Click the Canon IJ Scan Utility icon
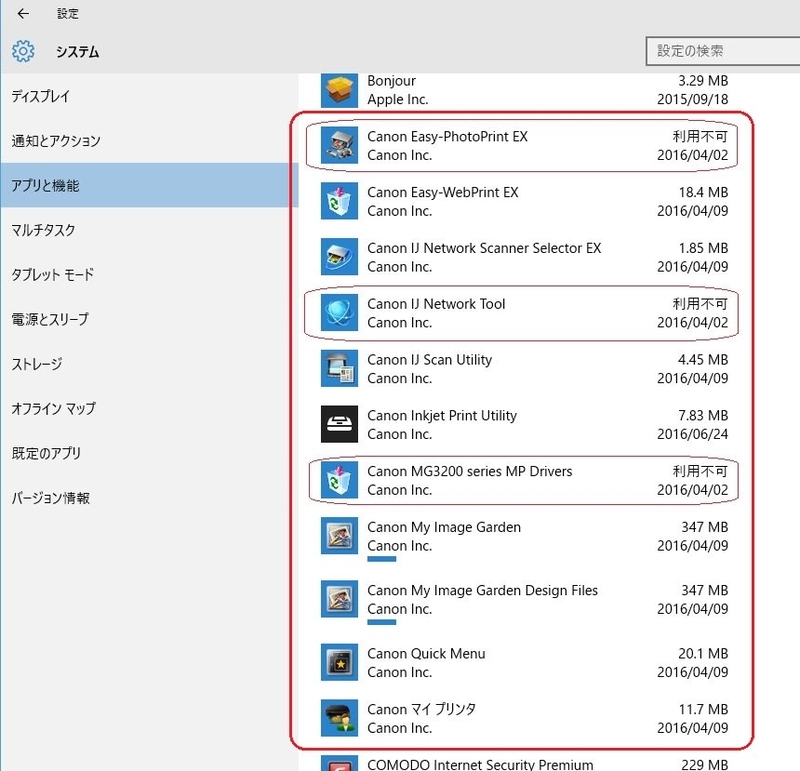This screenshot has height=771, width=800. pos(339,368)
